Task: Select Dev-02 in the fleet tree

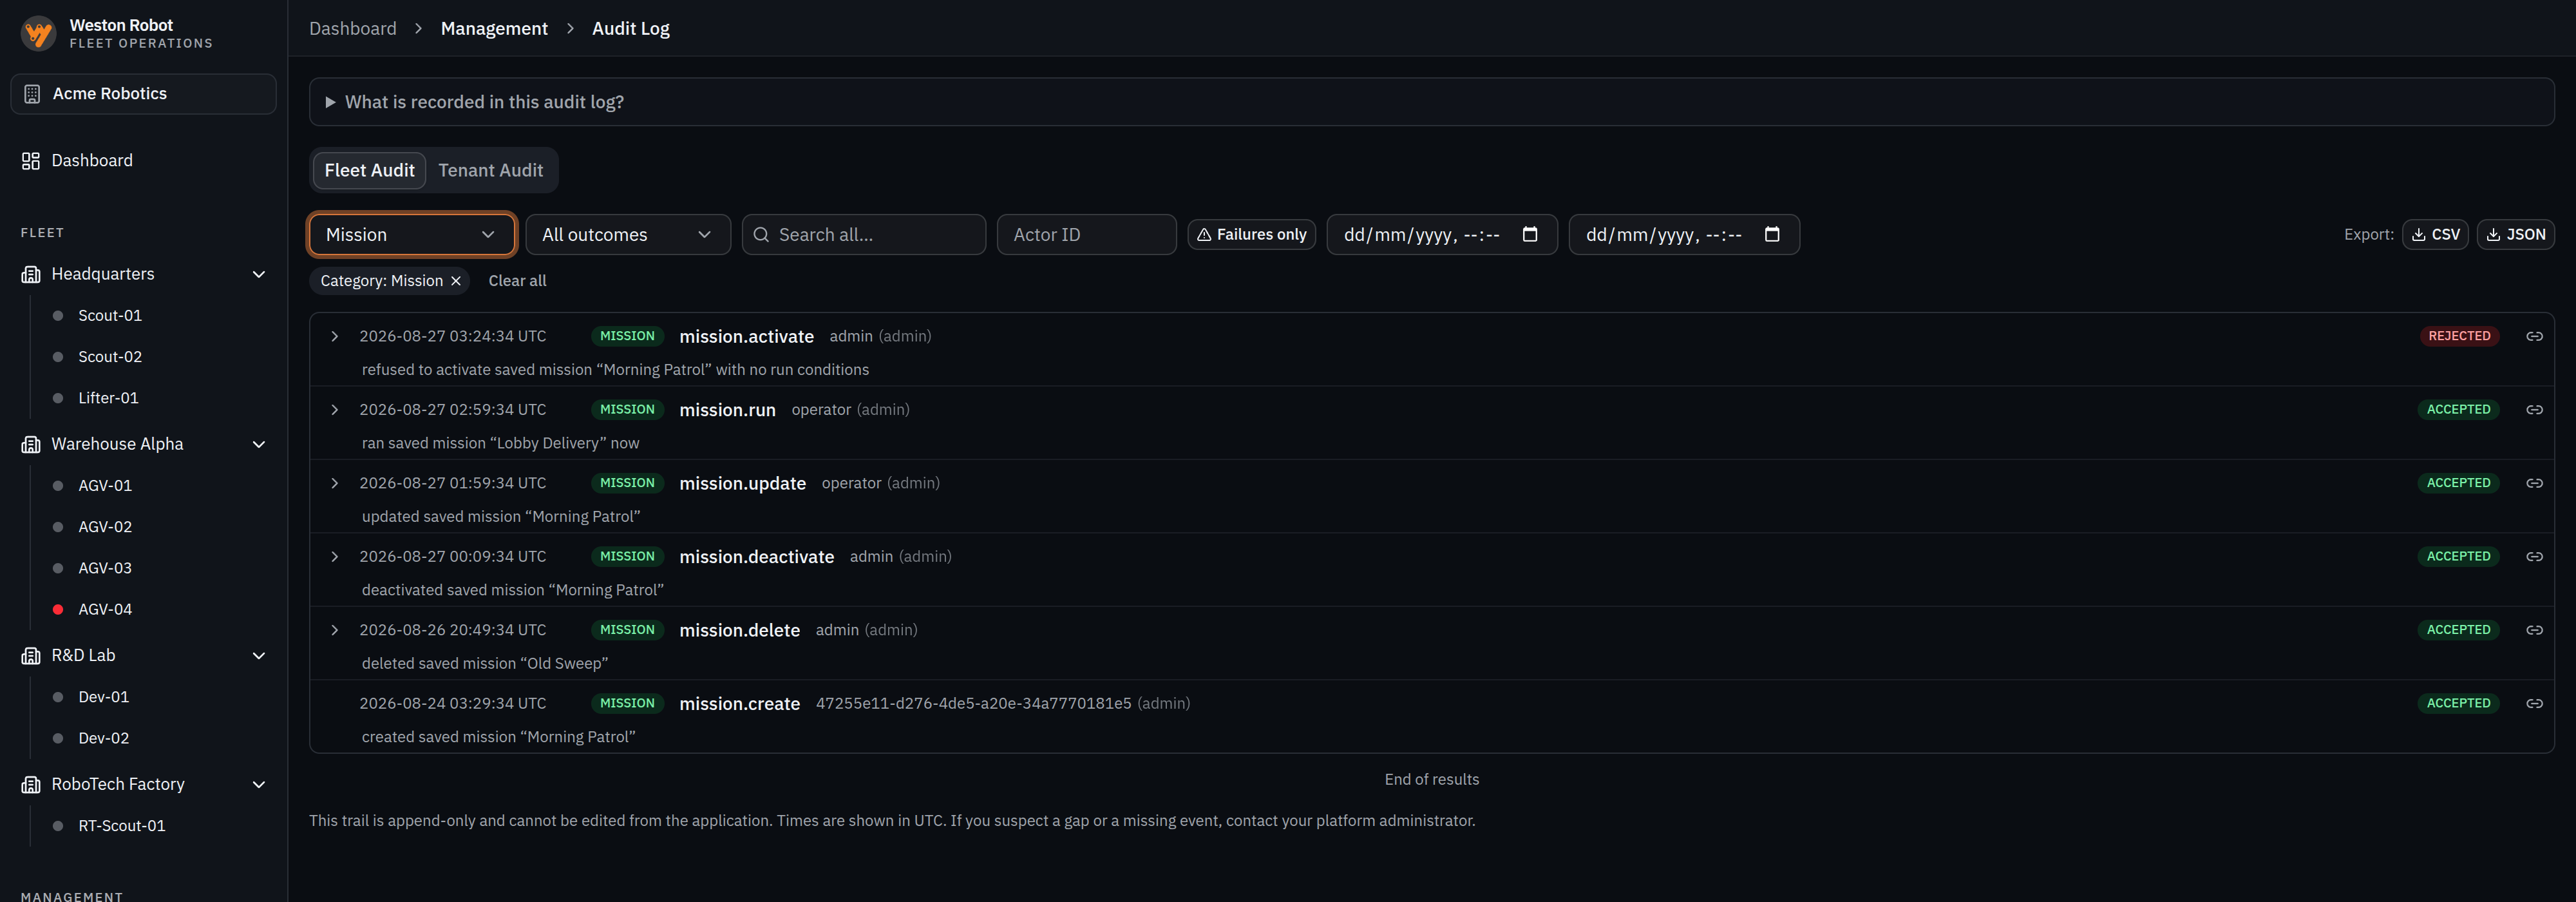Action: coord(104,738)
